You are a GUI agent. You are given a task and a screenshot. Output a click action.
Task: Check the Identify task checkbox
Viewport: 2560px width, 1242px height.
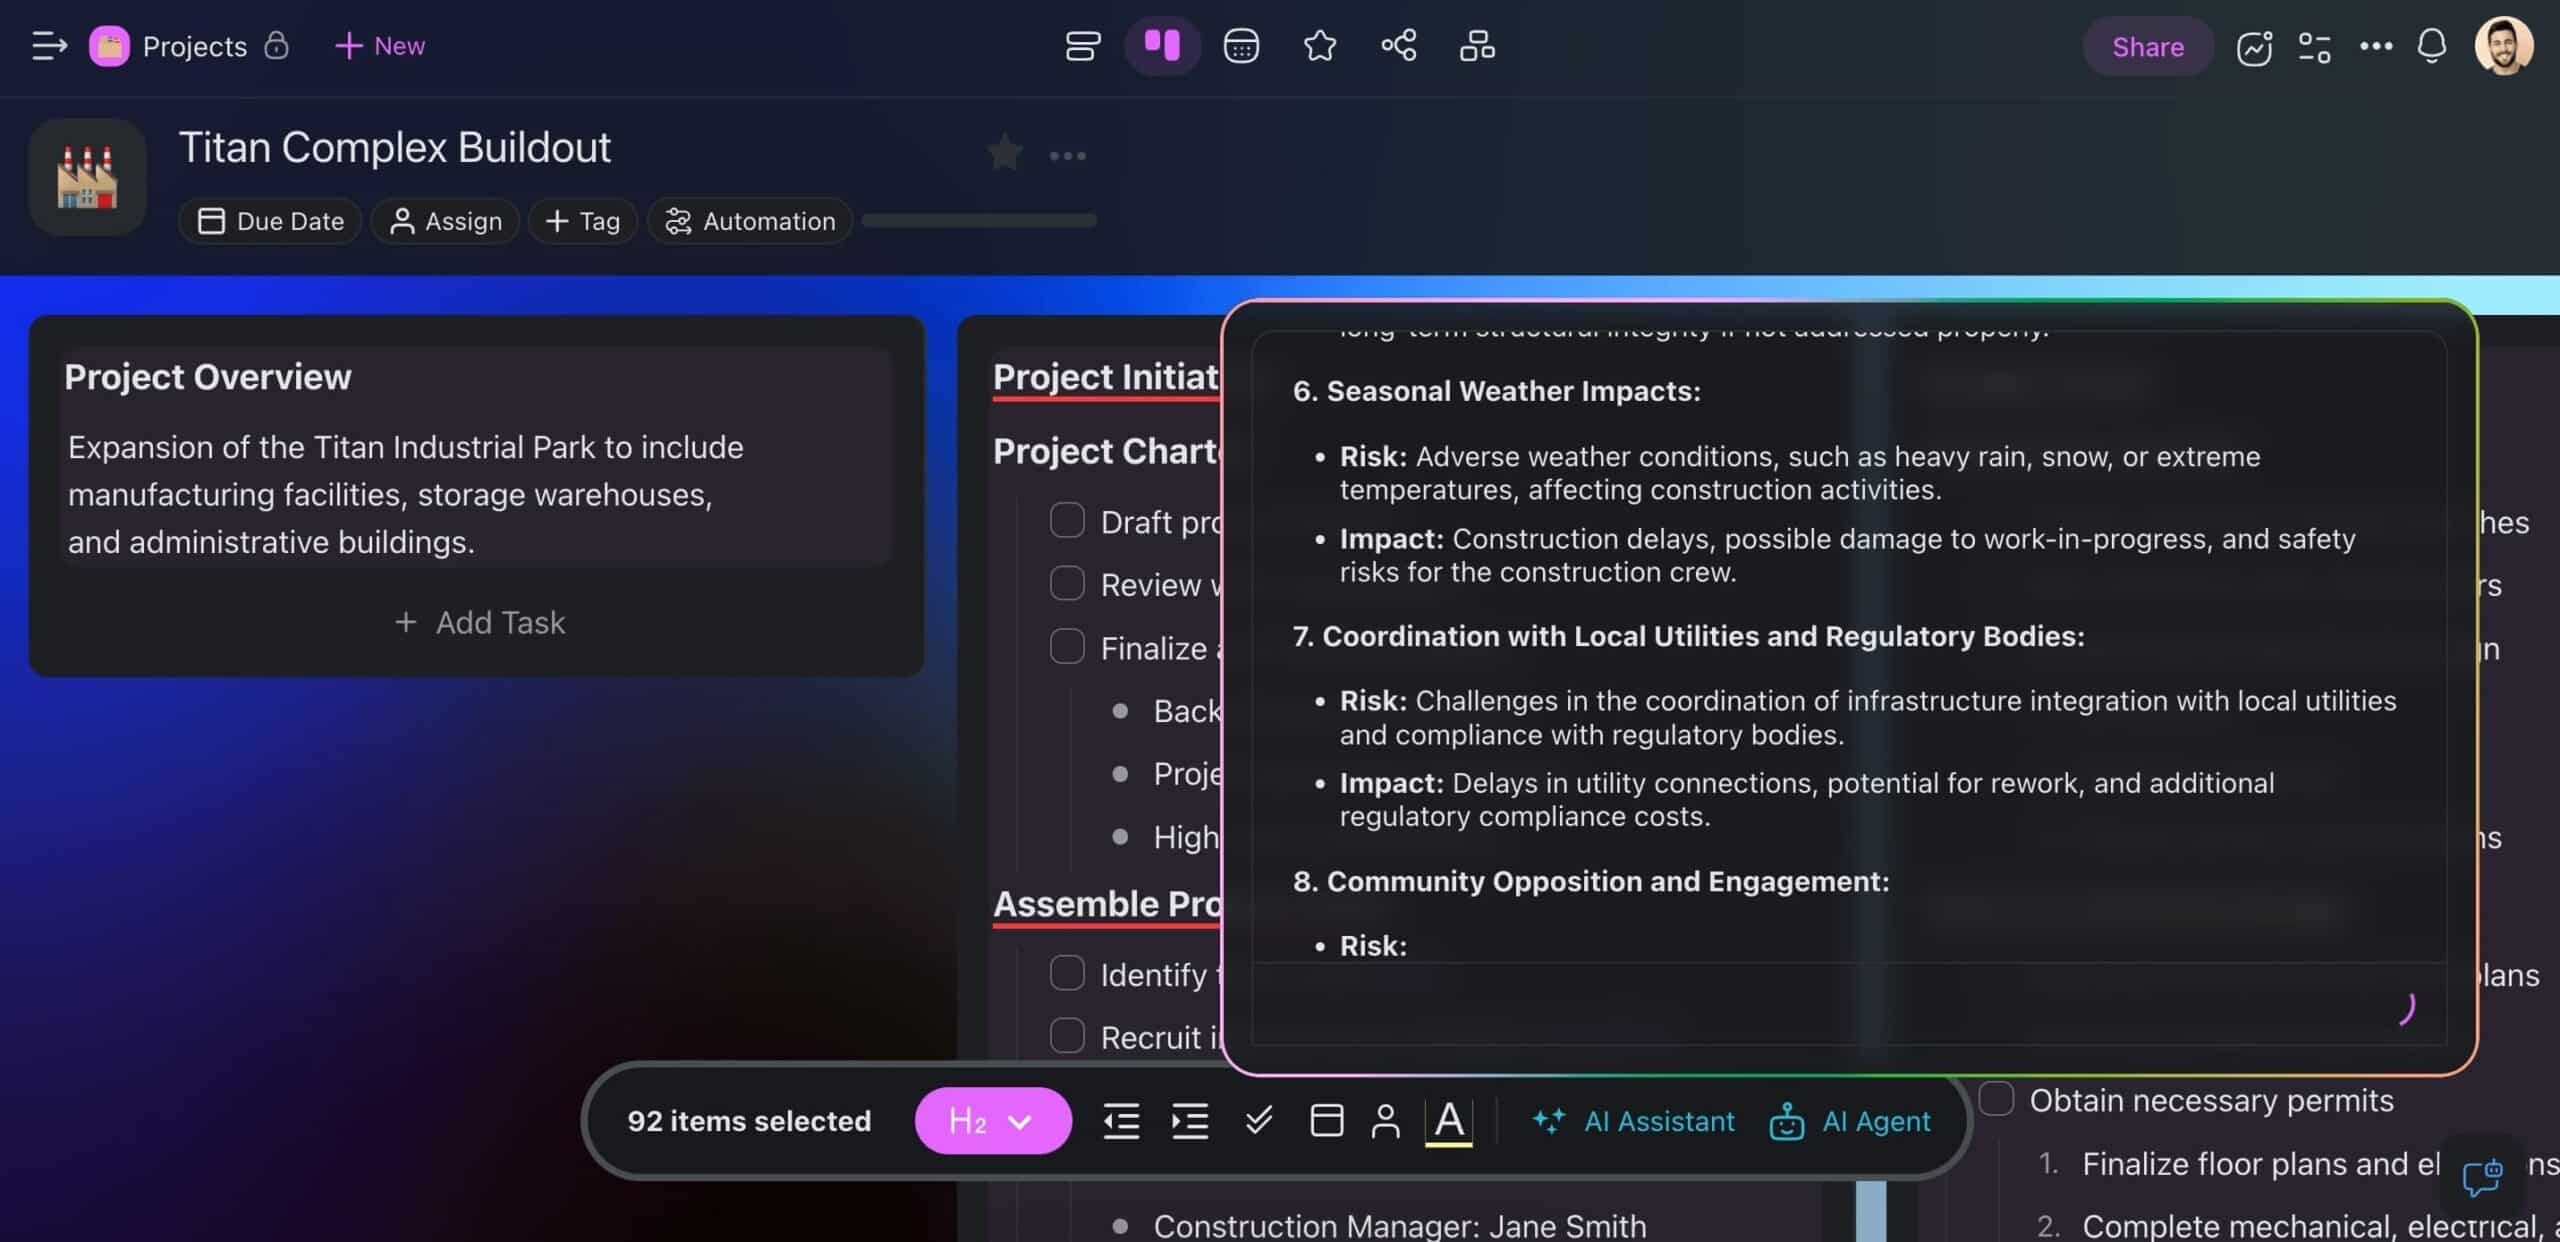pyautogui.click(x=1067, y=973)
